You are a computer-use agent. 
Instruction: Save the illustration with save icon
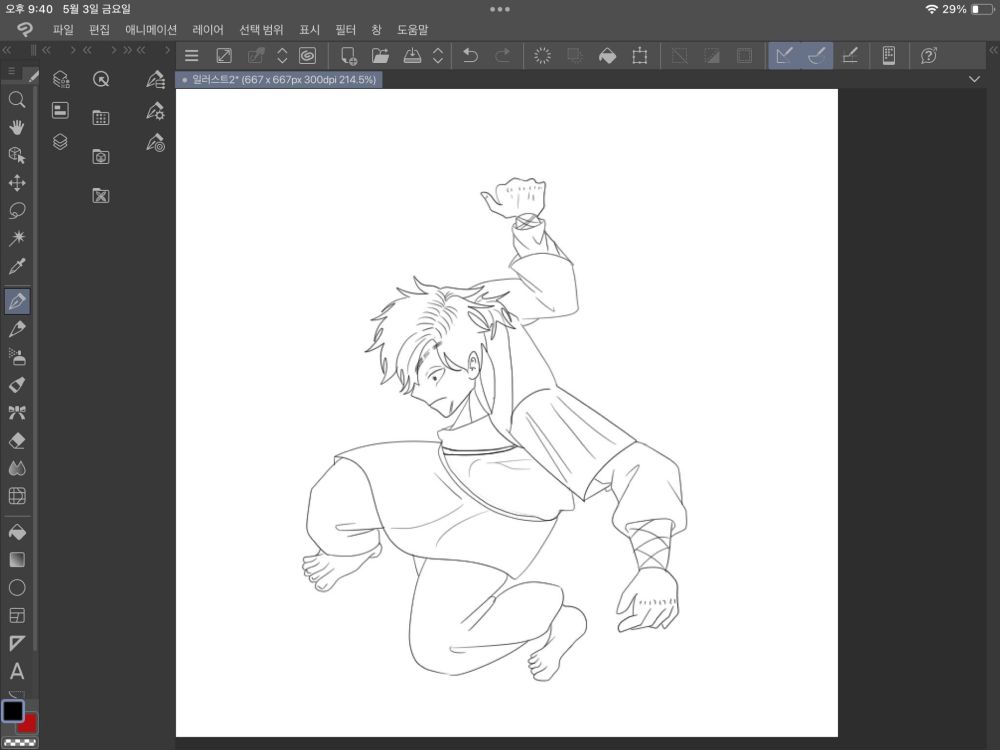pyautogui.click(x=412, y=55)
